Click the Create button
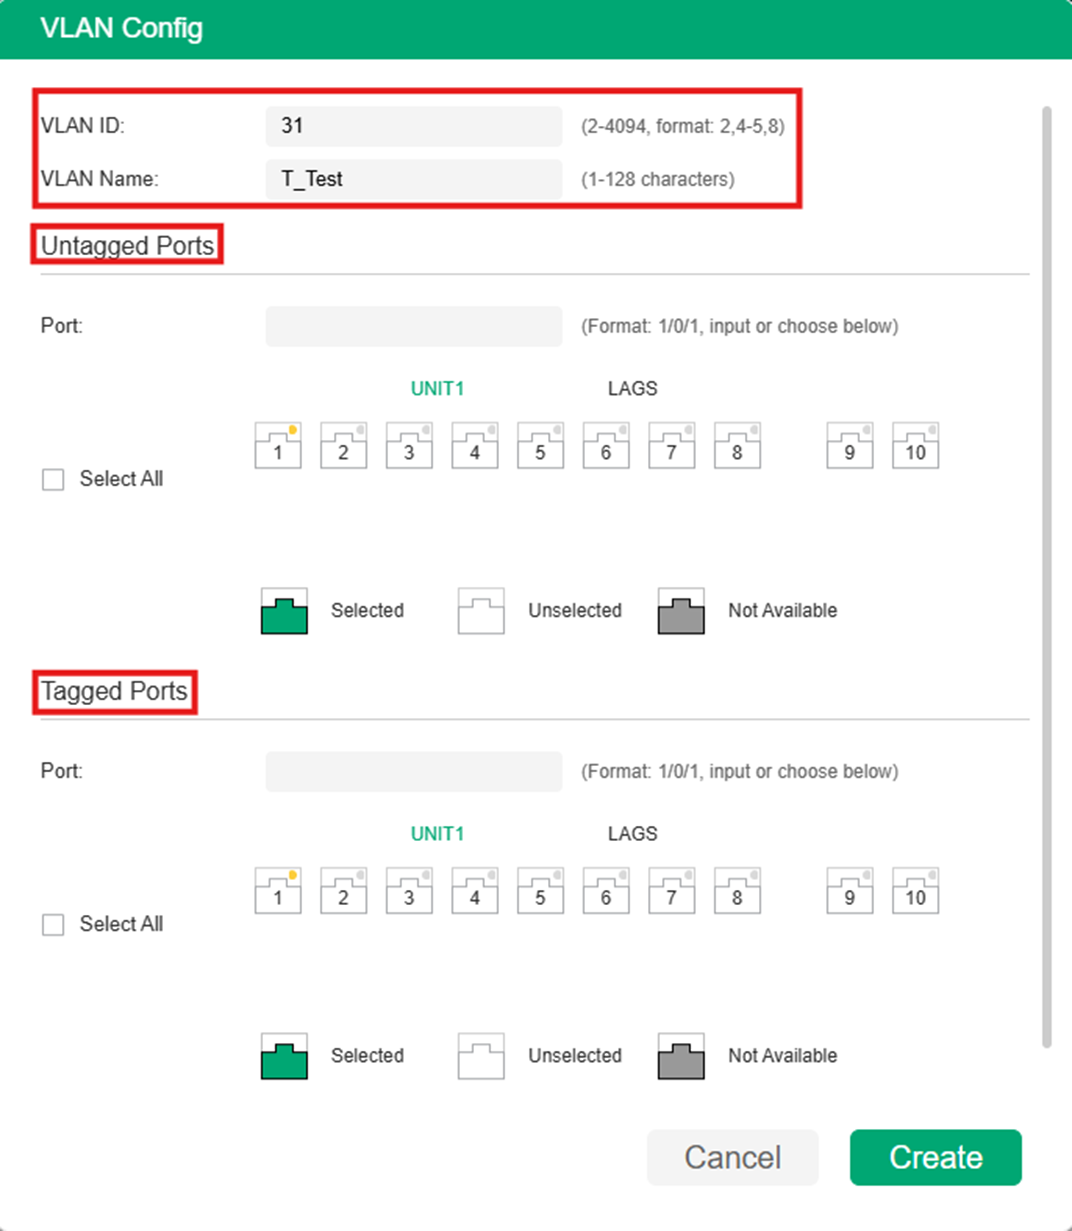This screenshot has height=1231, width=1072. (x=935, y=1157)
